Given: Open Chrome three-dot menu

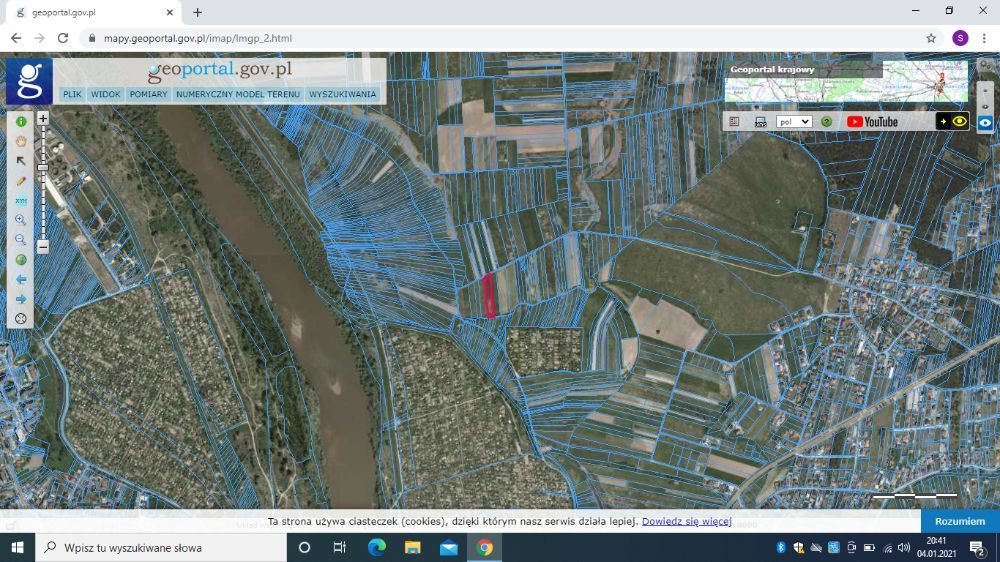Looking at the screenshot, I should 984,38.
